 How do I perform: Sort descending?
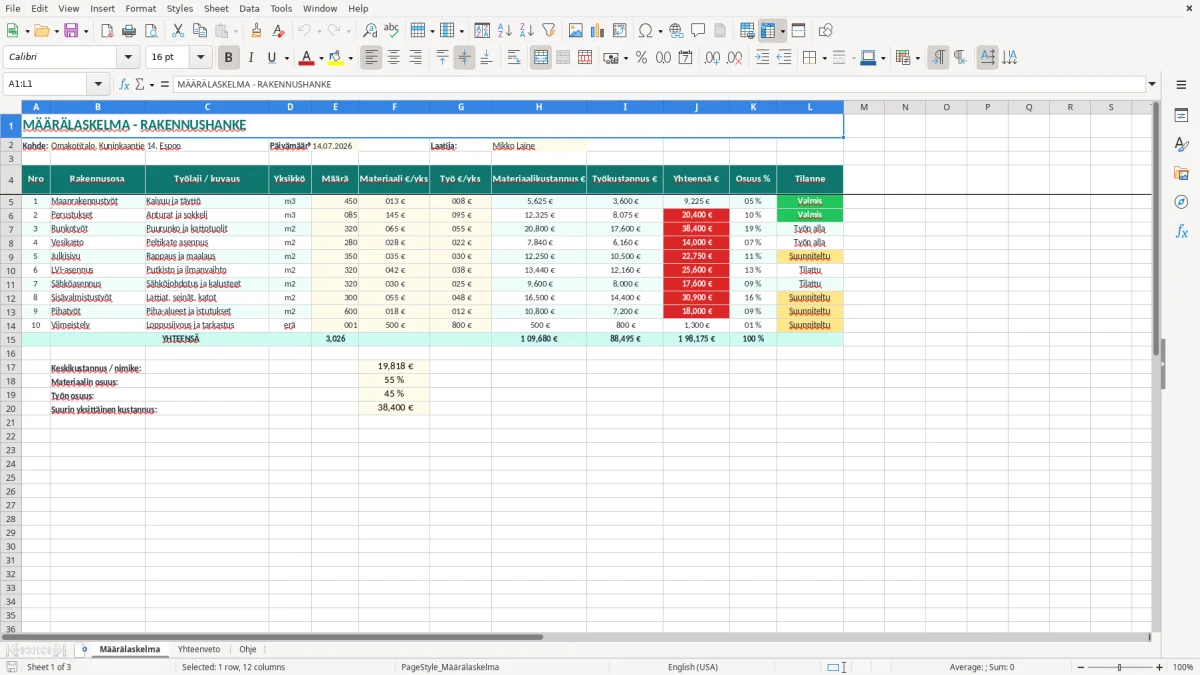[527, 31]
